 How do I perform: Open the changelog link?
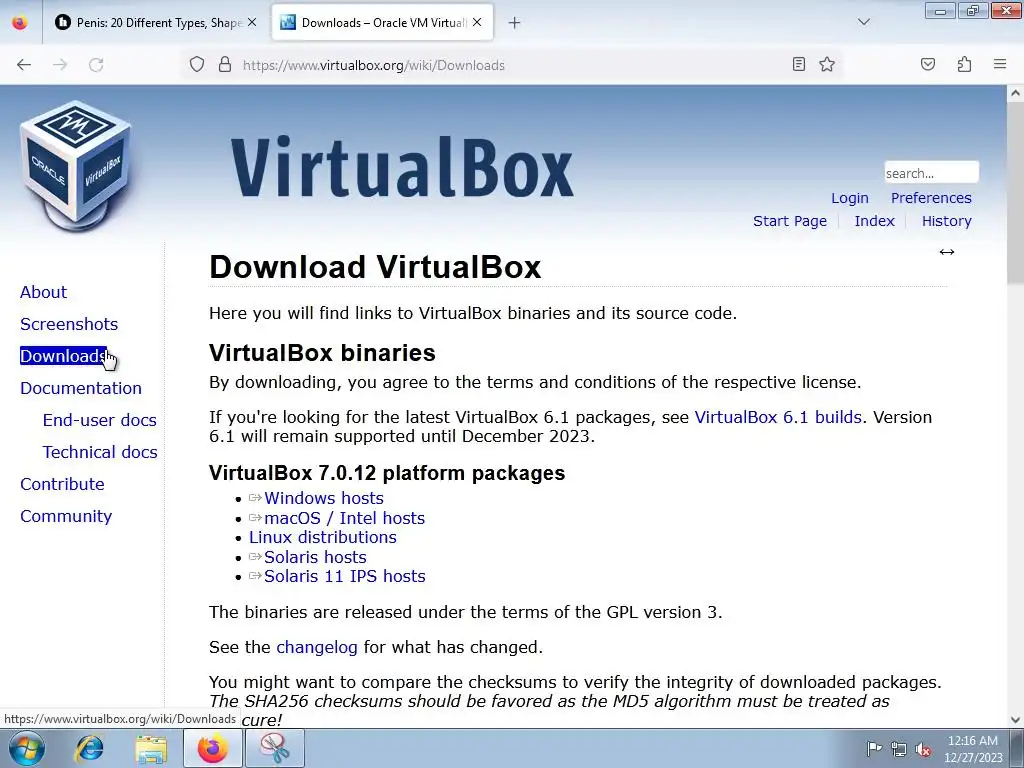tap(317, 647)
